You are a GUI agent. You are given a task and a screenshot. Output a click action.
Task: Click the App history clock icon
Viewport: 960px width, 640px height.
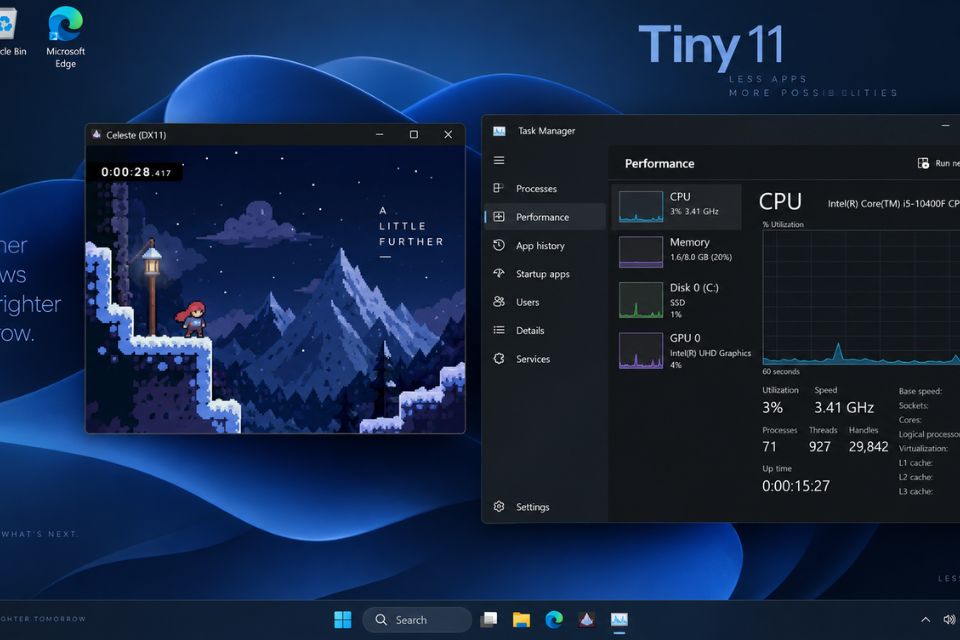pos(499,245)
